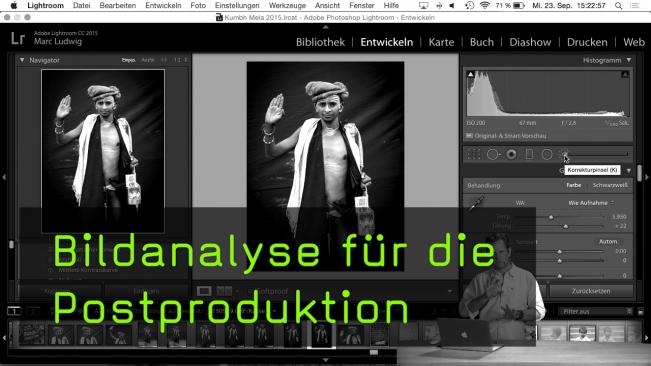Hide the bottom filmstrip panel arrow
The image size is (651, 366).
[x=326, y=360]
